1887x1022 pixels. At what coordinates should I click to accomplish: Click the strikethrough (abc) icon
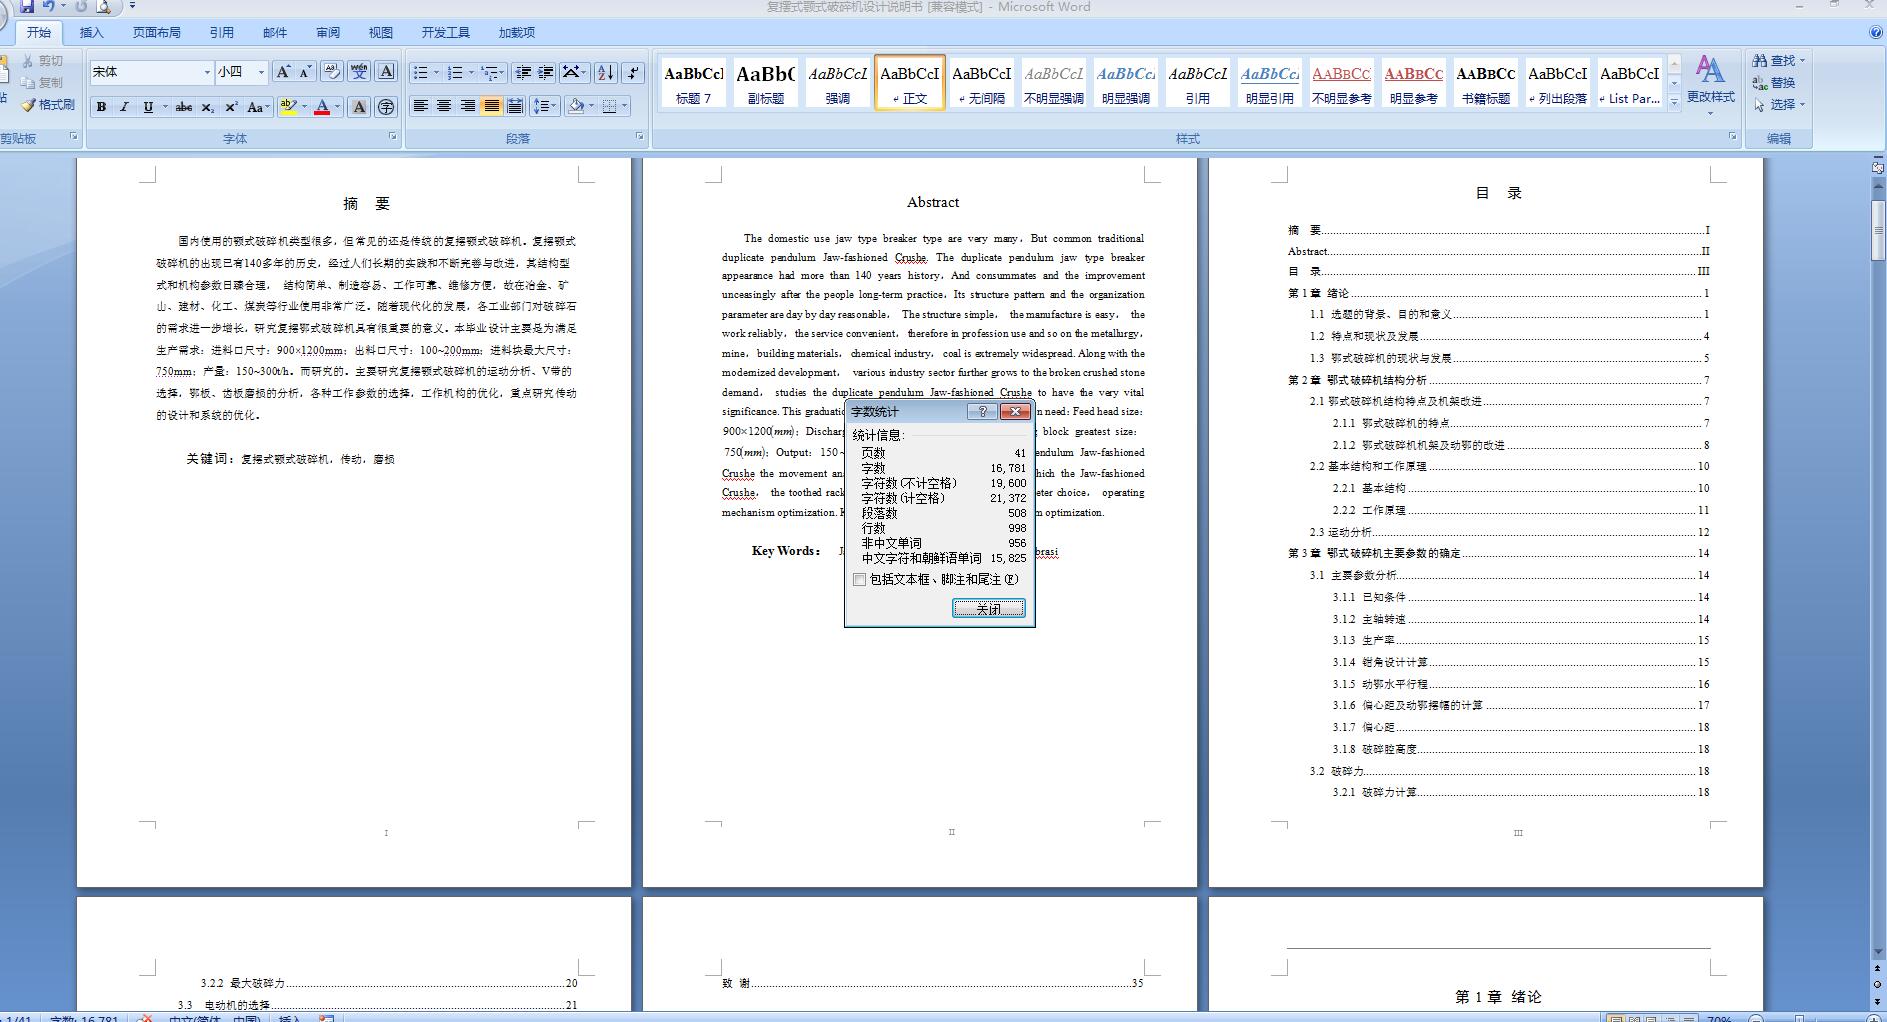click(x=184, y=106)
